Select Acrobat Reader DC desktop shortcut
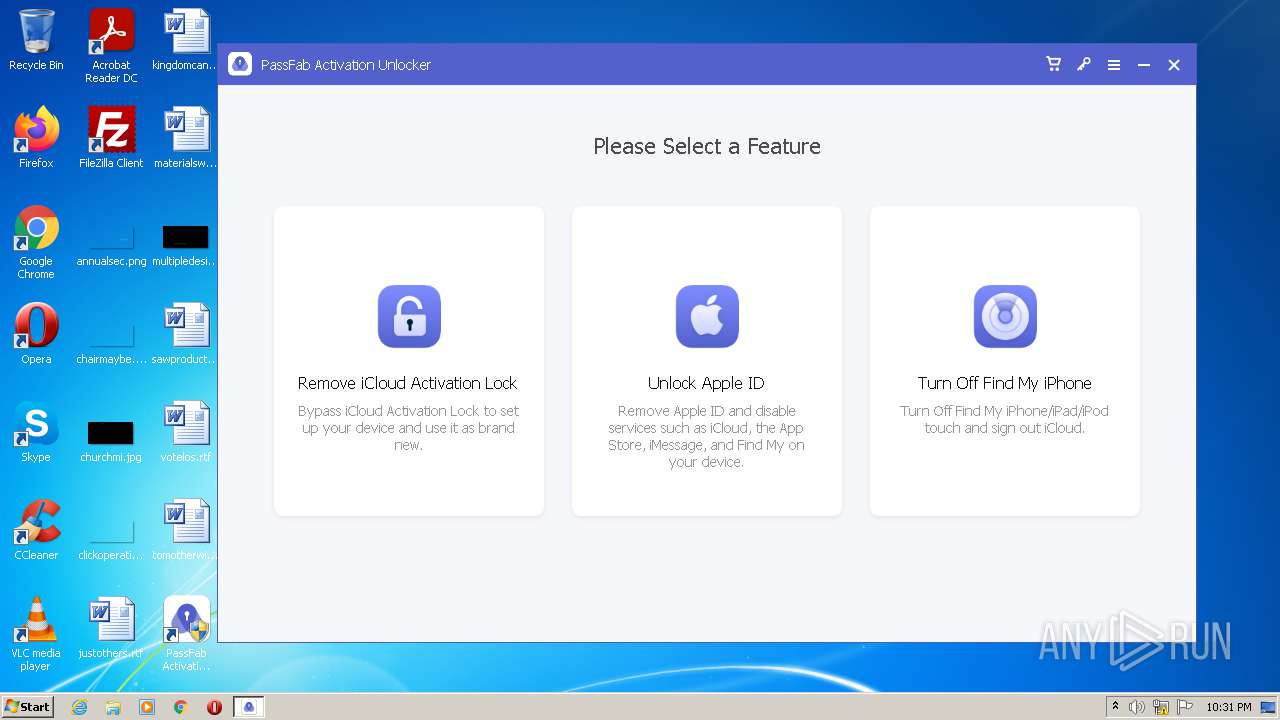Image resolution: width=1280 pixels, height=720 pixels. [111, 46]
